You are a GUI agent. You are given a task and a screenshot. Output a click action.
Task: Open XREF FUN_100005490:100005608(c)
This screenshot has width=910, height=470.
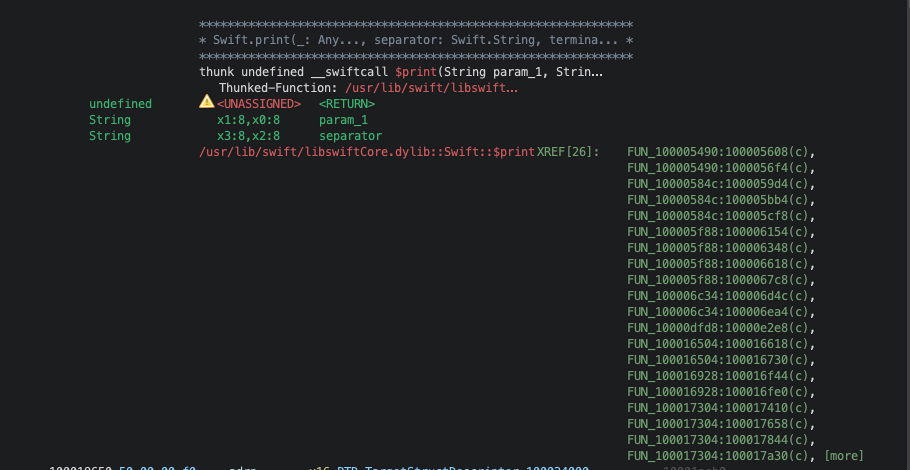tap(718, 152)
